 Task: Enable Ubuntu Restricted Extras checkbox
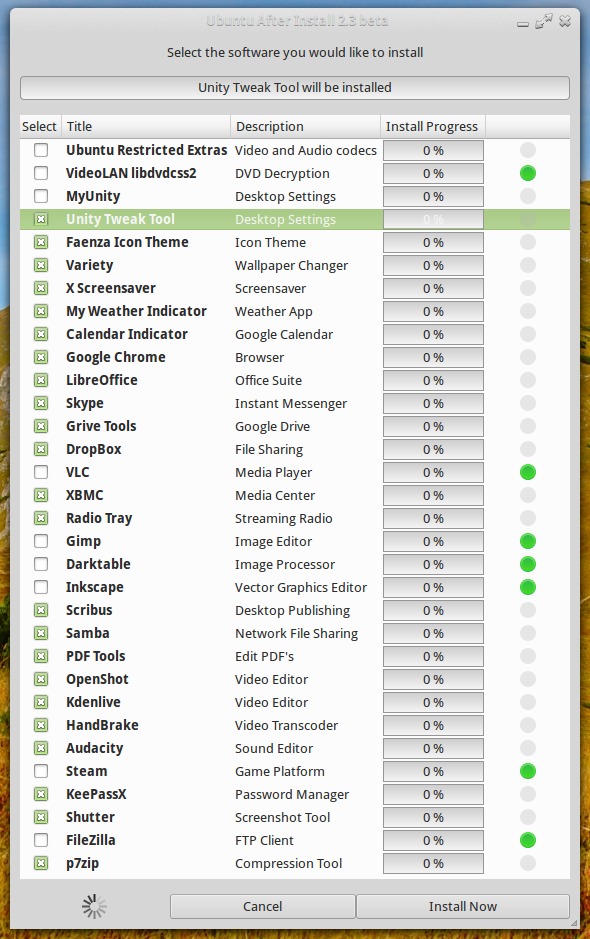click(x=41, y=150)
